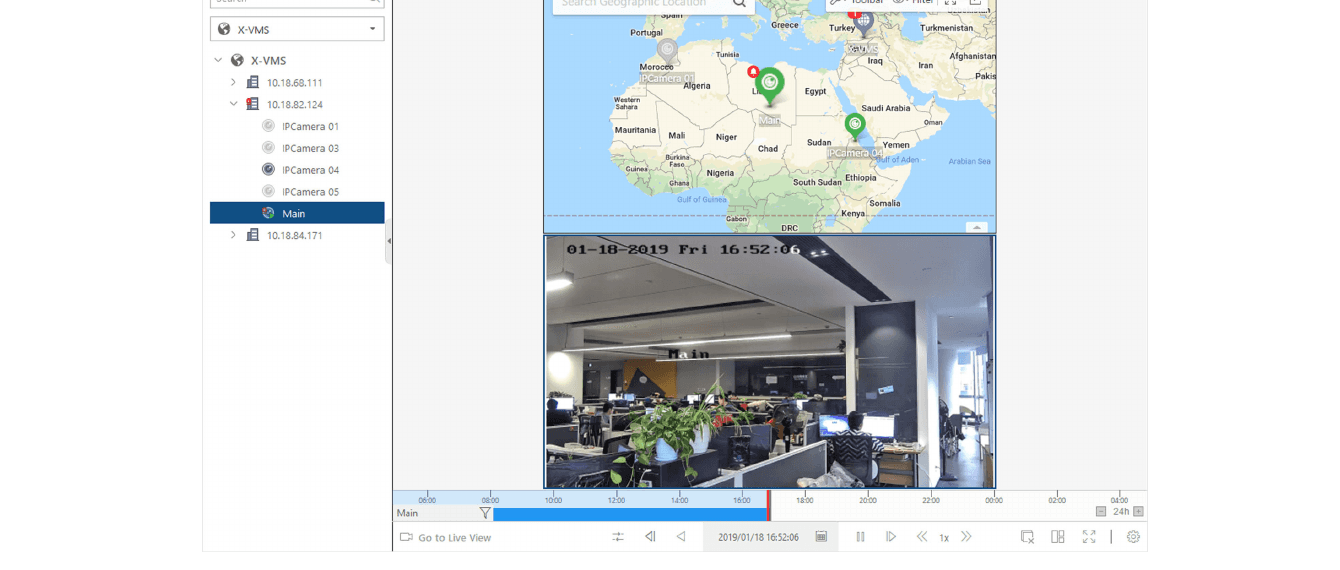Viewport: 1340px width, 570px height.
Task: Select the 10.18.68.111 device row
Action: [297, 82]
